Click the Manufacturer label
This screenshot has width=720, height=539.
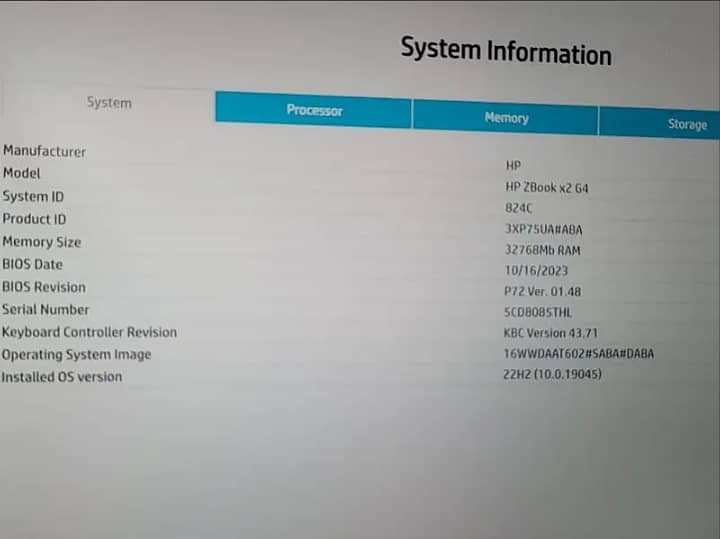[x=44, y=151]
